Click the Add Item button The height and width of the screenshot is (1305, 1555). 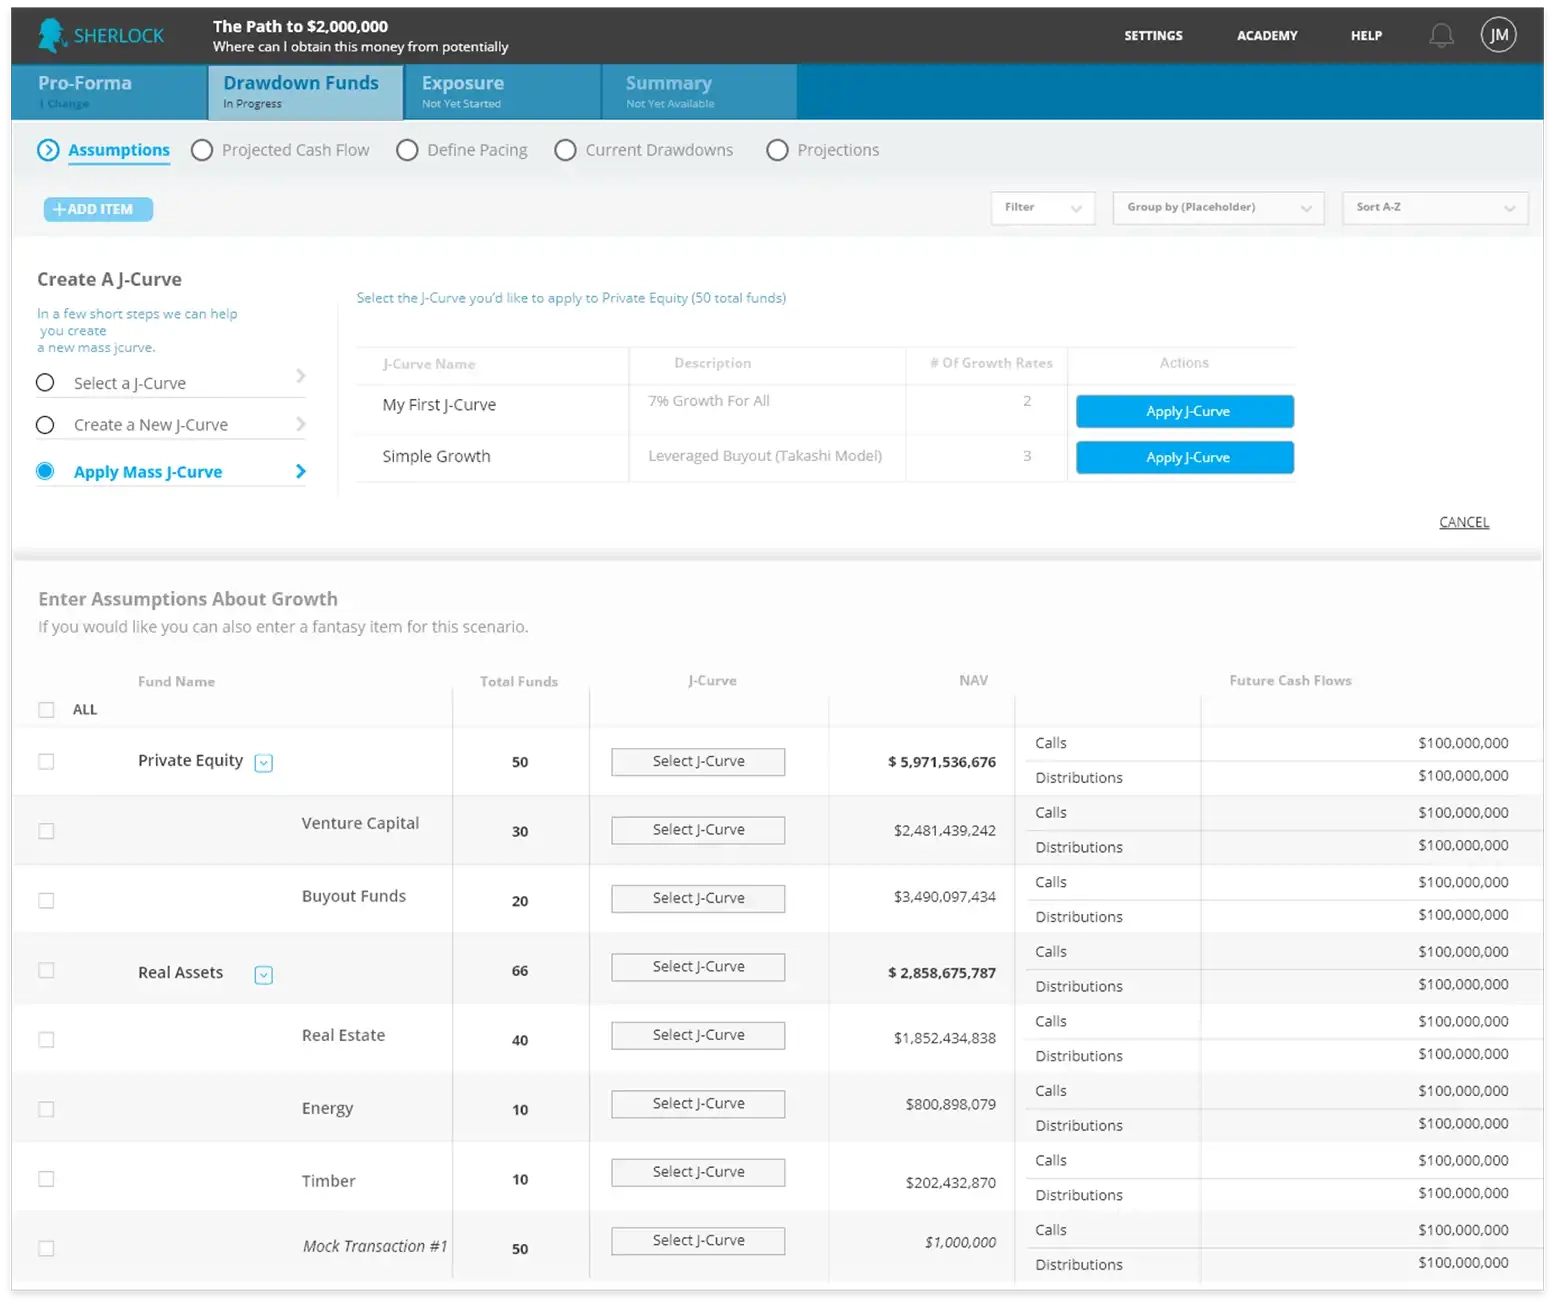click(98, 209)
